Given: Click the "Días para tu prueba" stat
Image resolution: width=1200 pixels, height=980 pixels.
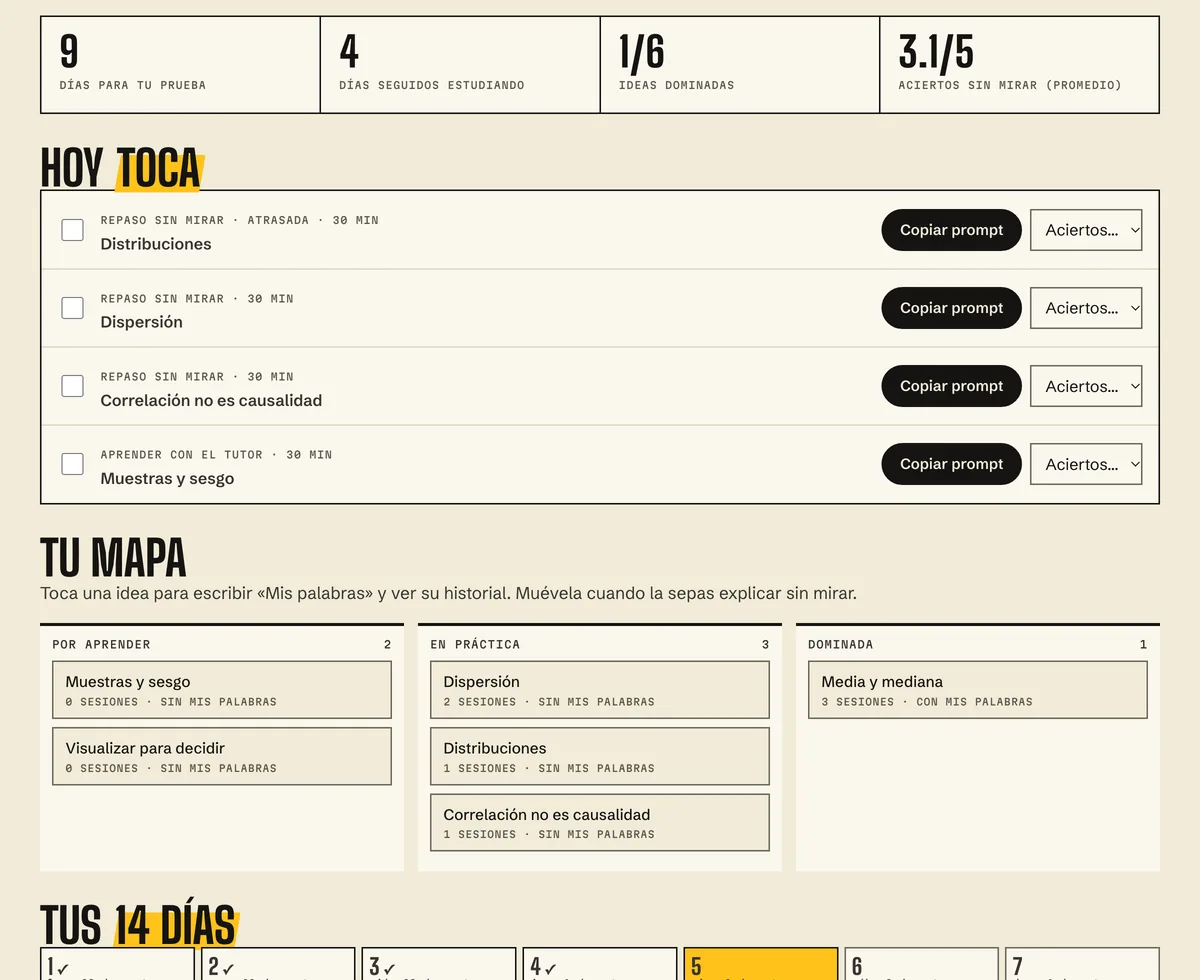Looking at the screenshot, I should (180, 65).
